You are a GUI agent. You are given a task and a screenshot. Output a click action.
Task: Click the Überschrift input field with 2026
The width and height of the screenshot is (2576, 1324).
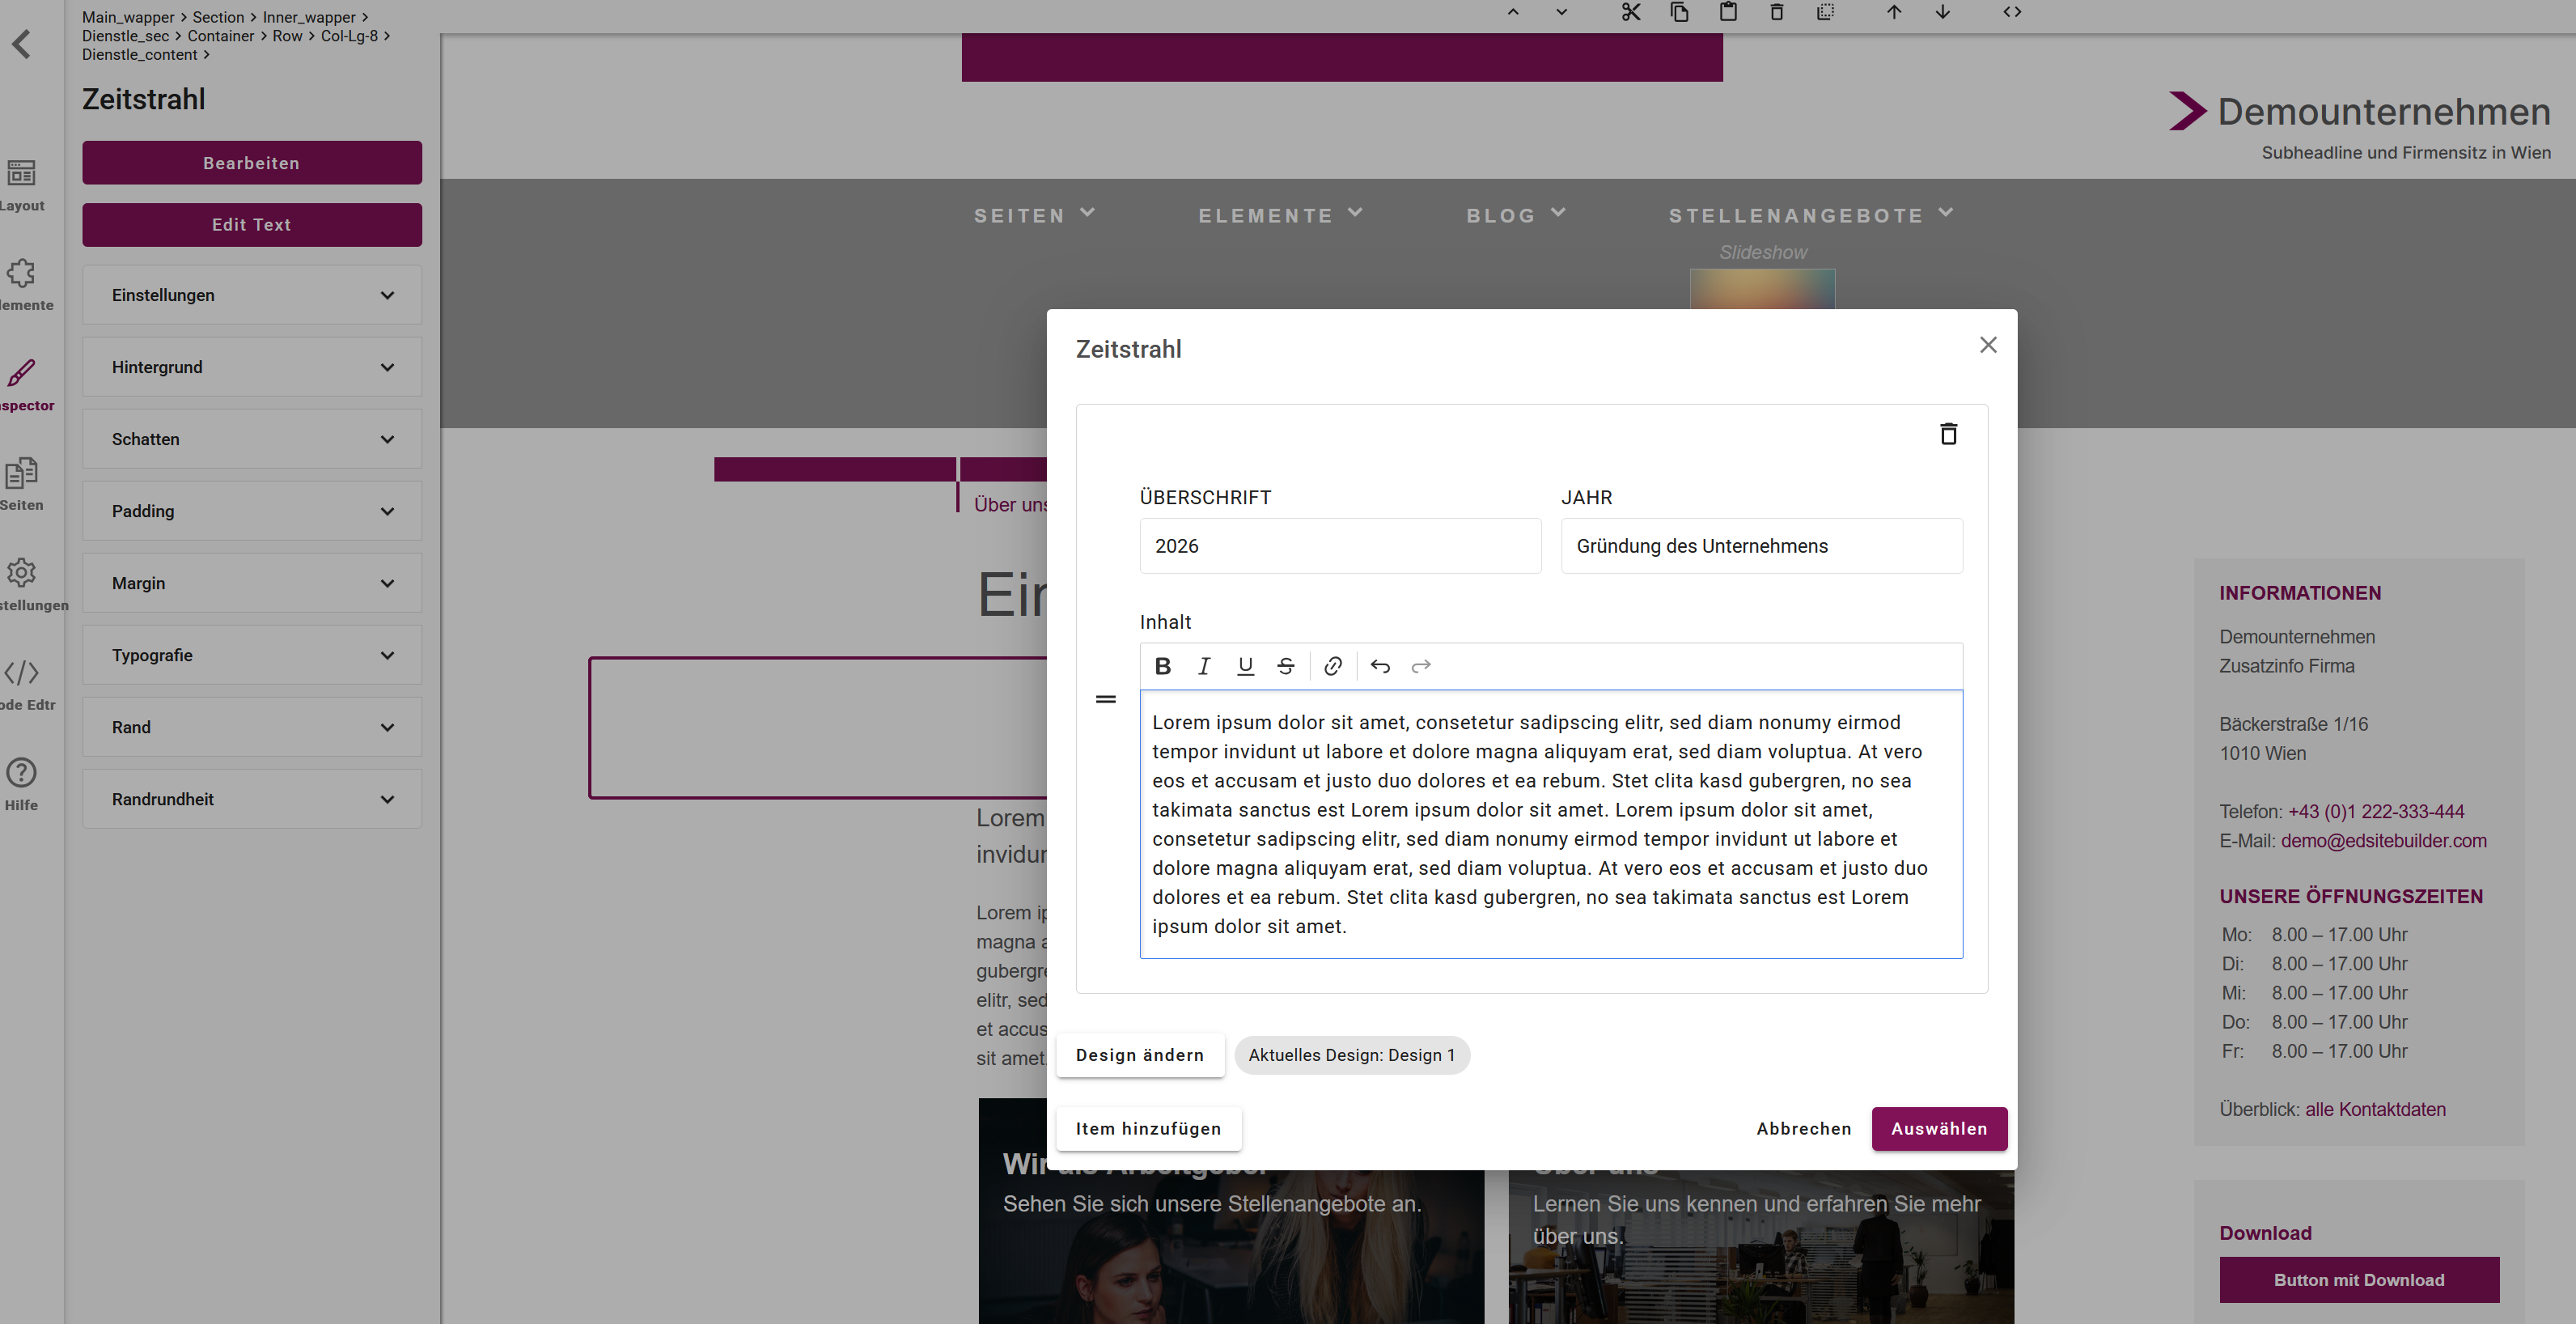[1339, 546]
